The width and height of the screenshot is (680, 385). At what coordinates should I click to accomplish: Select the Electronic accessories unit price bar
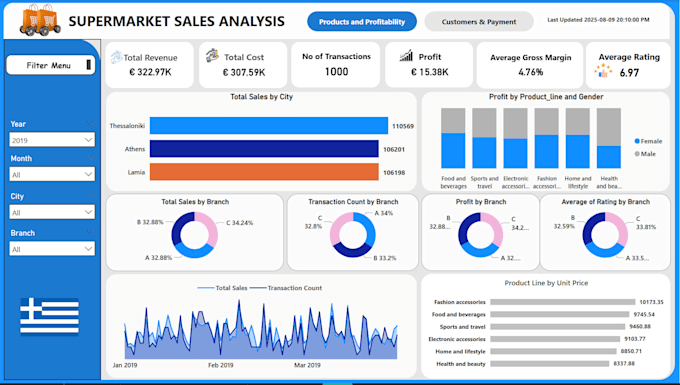pos(556,339)
